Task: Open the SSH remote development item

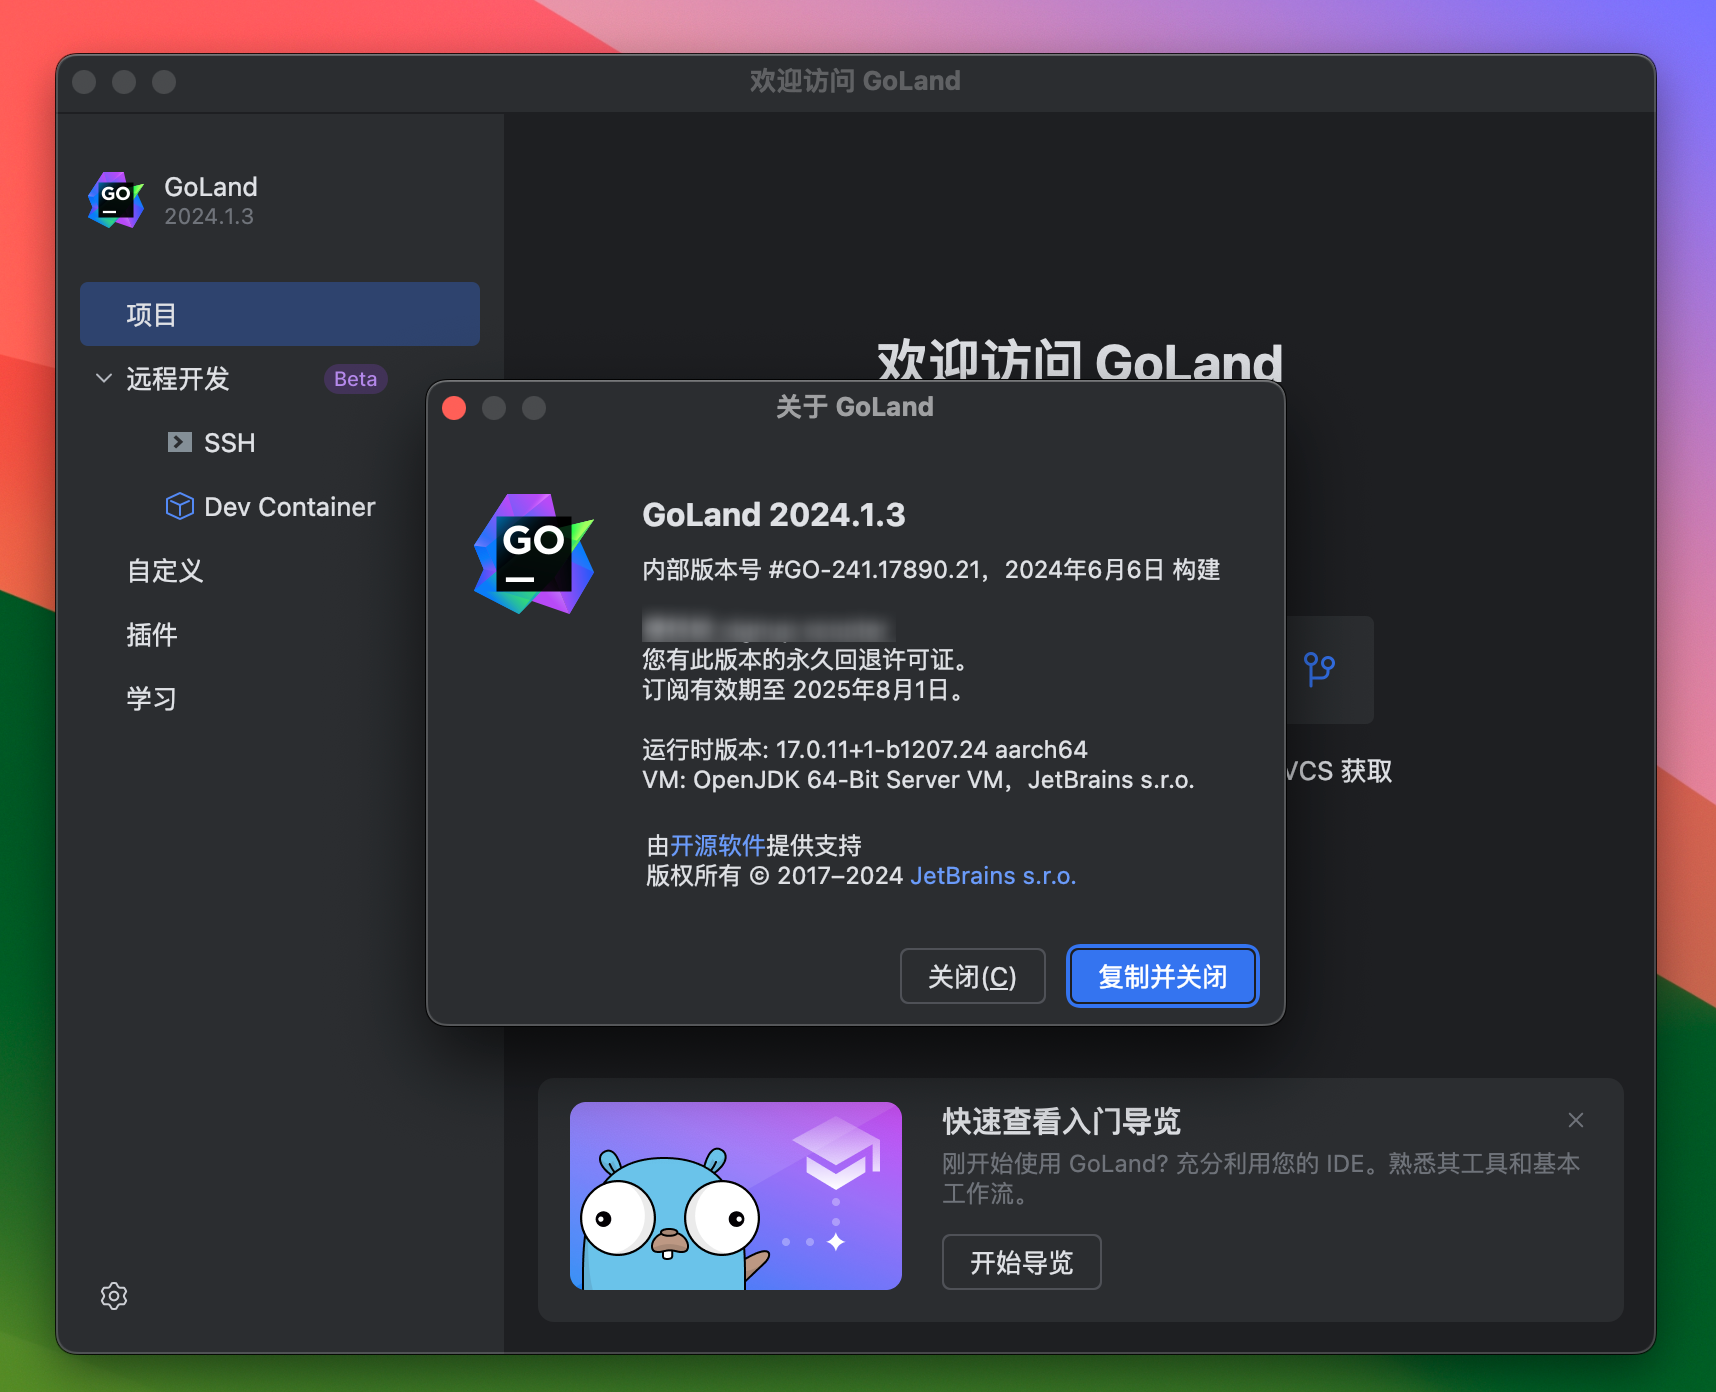Action: tap(229, 442)
